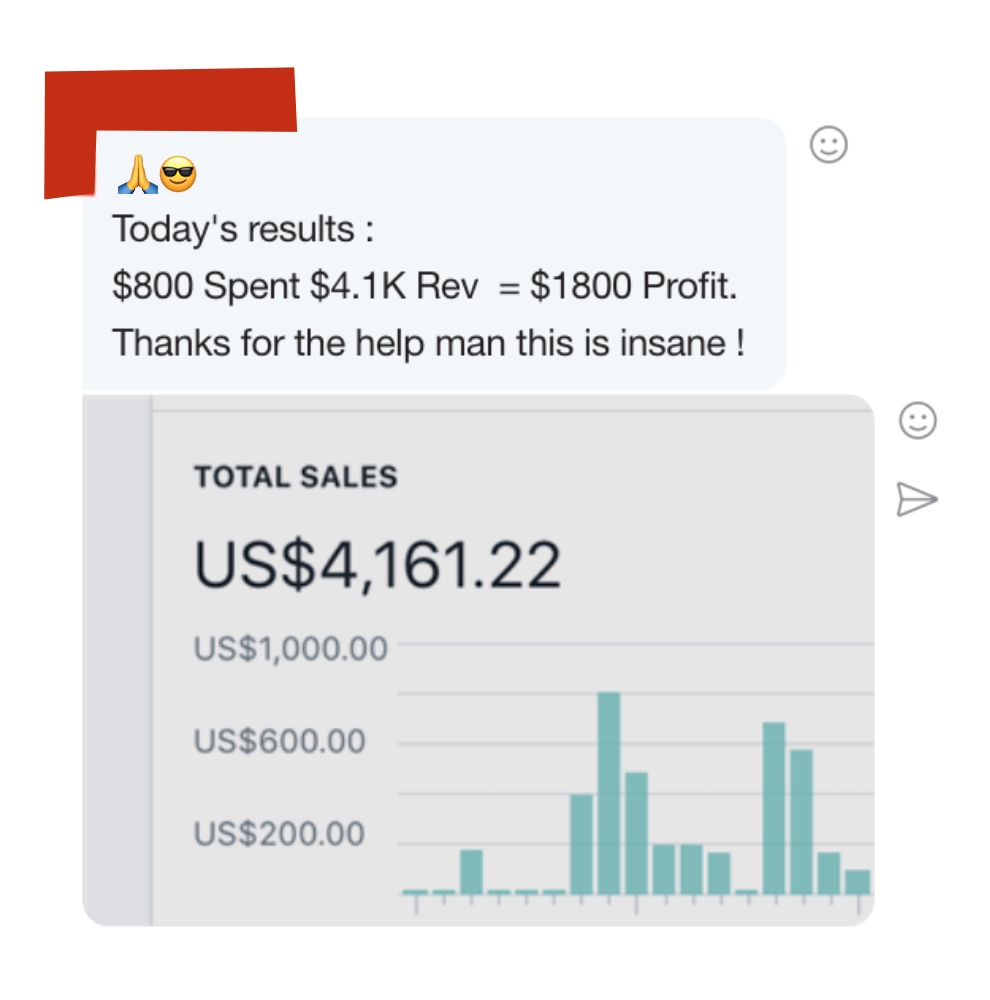Click the emoji reaction icon beside the sales image
990x1000 pixels.
[x=918, y=420]
